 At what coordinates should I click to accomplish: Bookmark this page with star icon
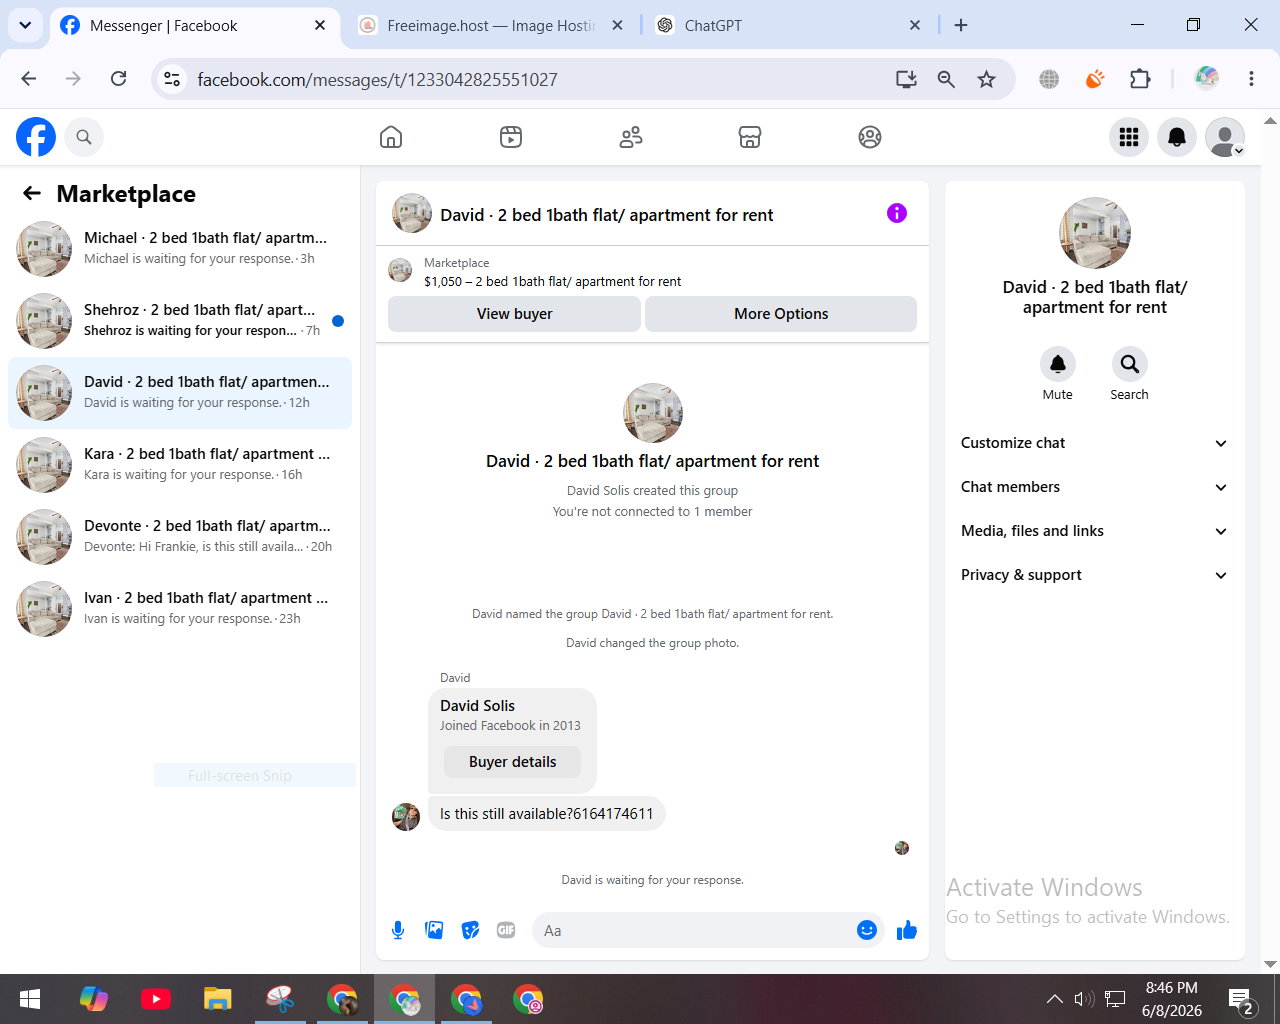tap(987, 79)
